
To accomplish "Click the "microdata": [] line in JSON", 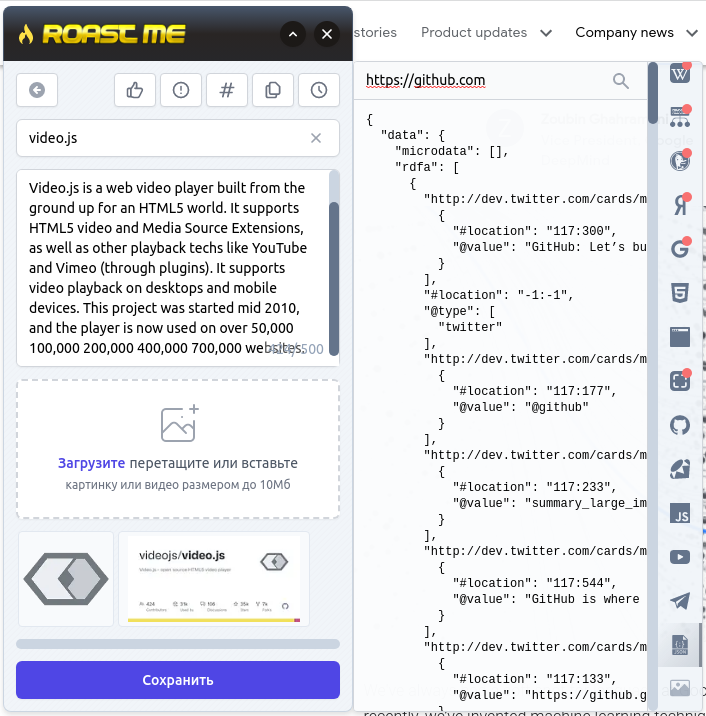I will click(452, 151).
